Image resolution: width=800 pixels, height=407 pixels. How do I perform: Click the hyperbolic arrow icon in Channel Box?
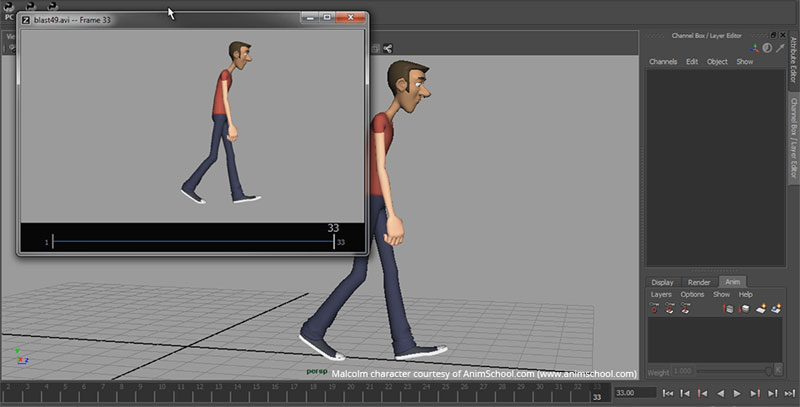[780, 48]
